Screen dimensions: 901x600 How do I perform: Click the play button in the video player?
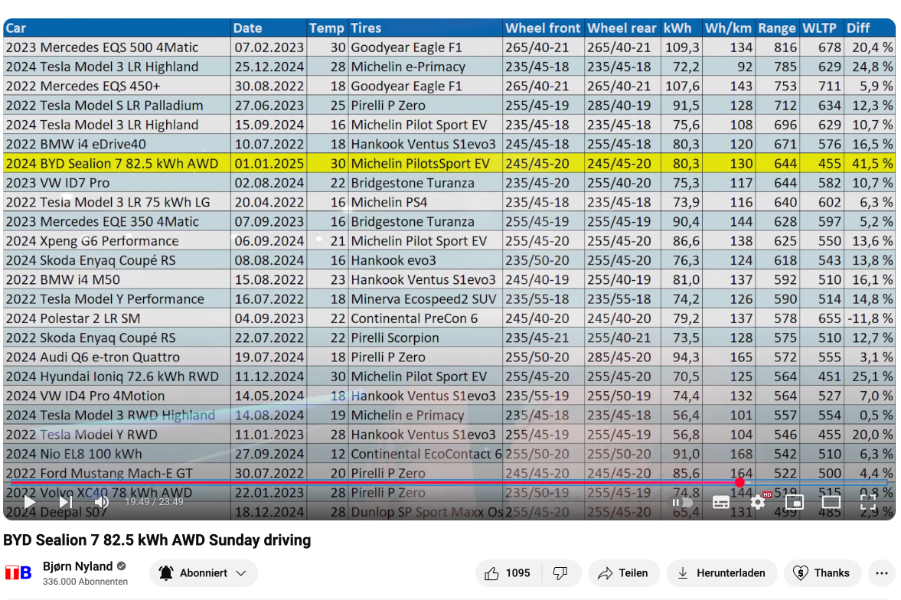pyautogui.click(x=30, y=502)
